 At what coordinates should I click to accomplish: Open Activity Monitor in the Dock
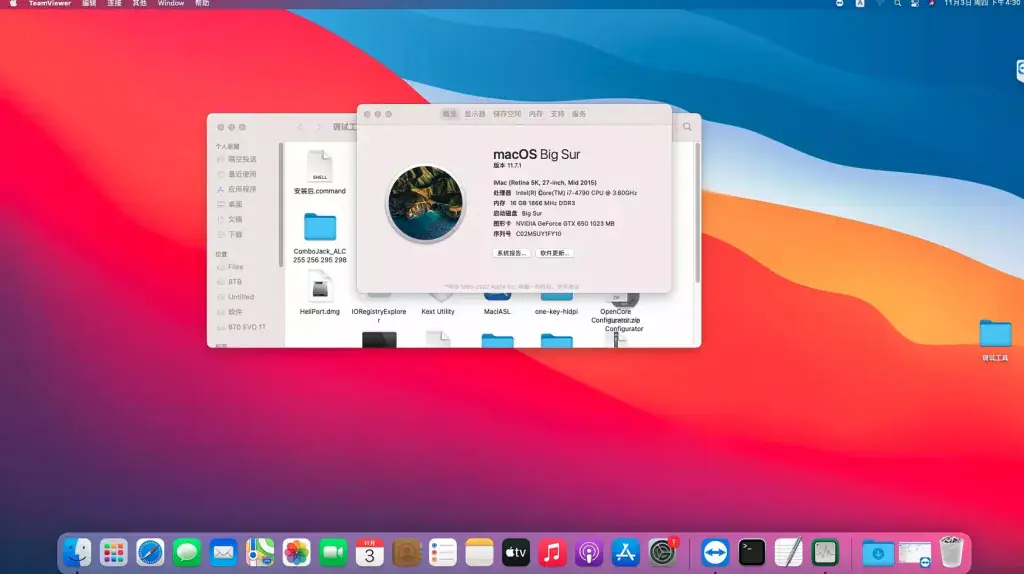click(x=825, y=552)
